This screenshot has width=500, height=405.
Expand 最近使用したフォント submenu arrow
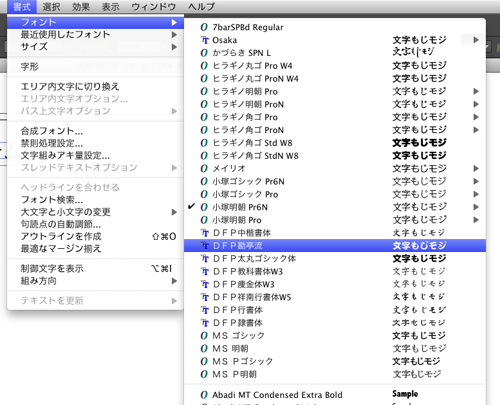(174, 35)
